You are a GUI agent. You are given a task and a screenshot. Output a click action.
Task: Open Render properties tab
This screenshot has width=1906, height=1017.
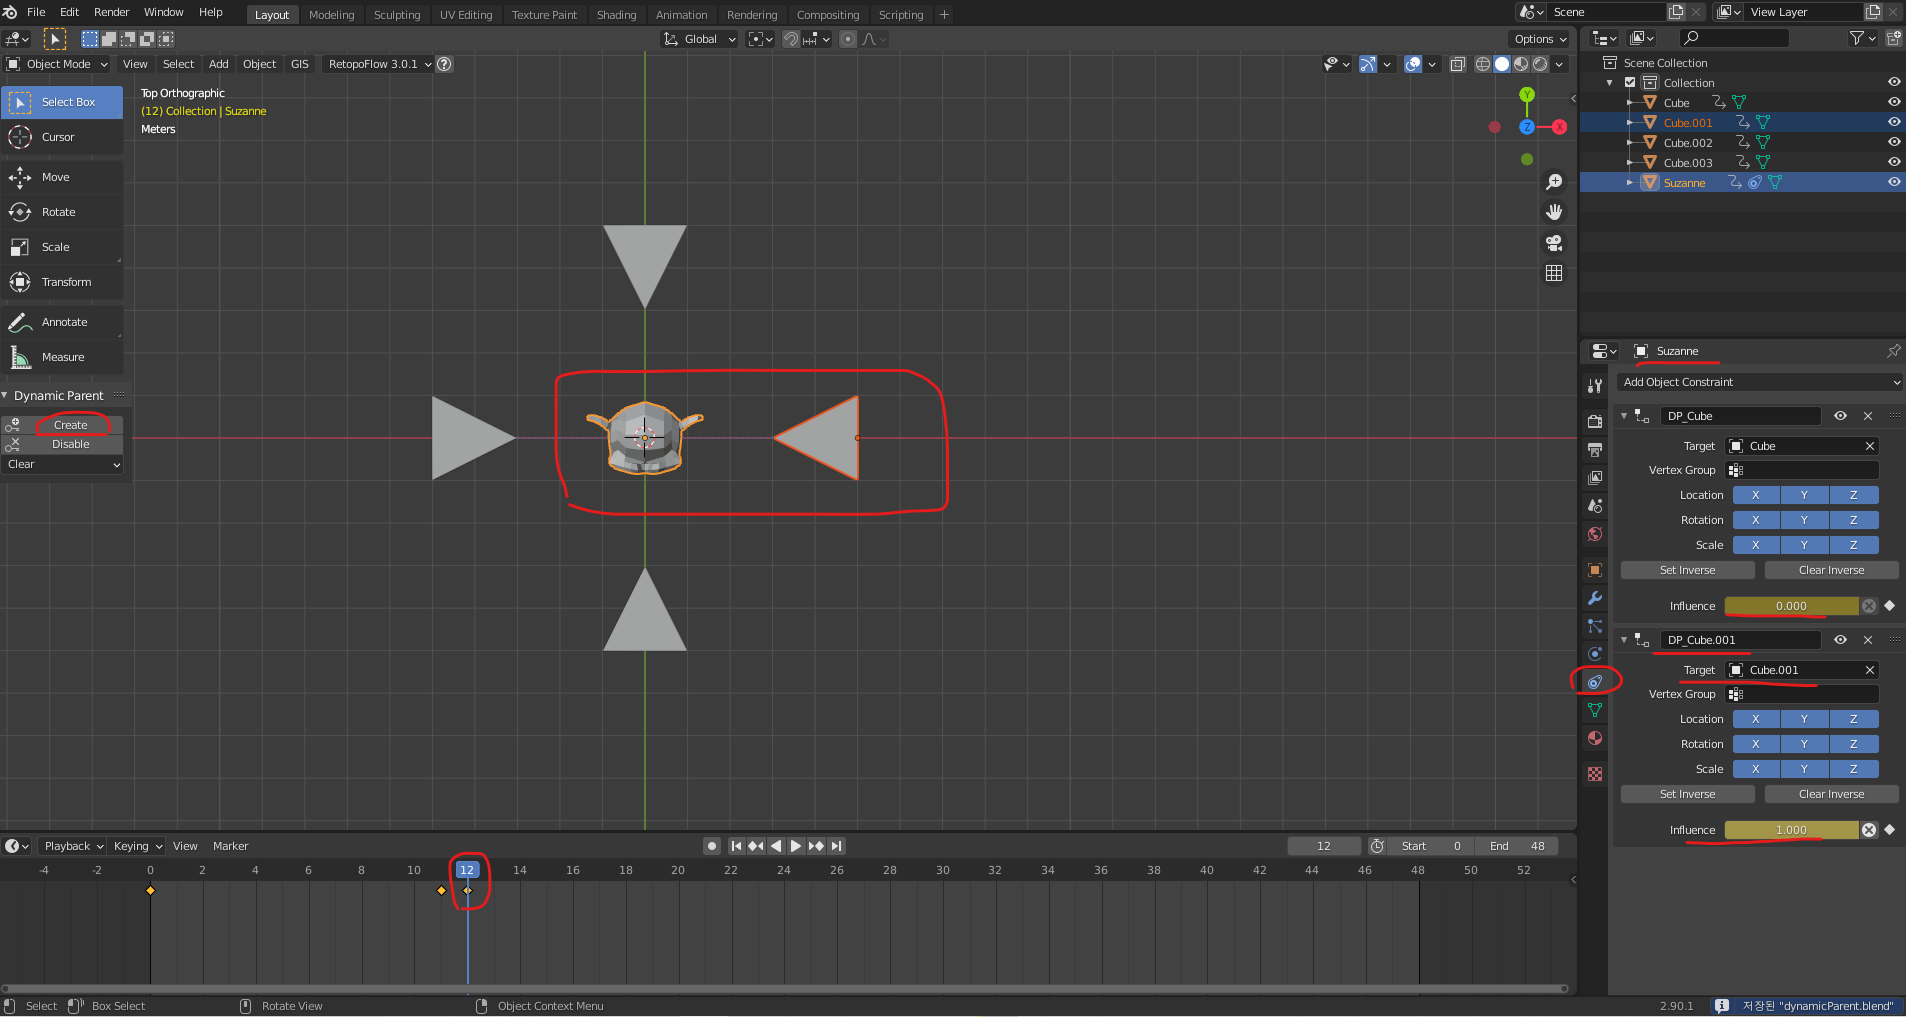[x=1595, y=422]
